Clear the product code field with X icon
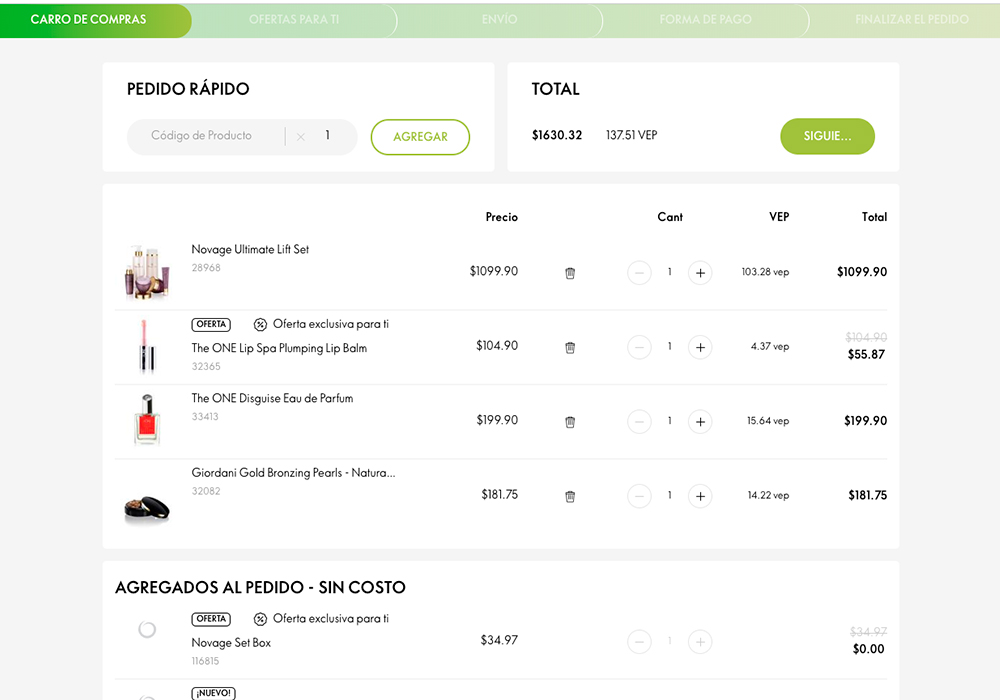1000x700 pixels. coord(300,136)
